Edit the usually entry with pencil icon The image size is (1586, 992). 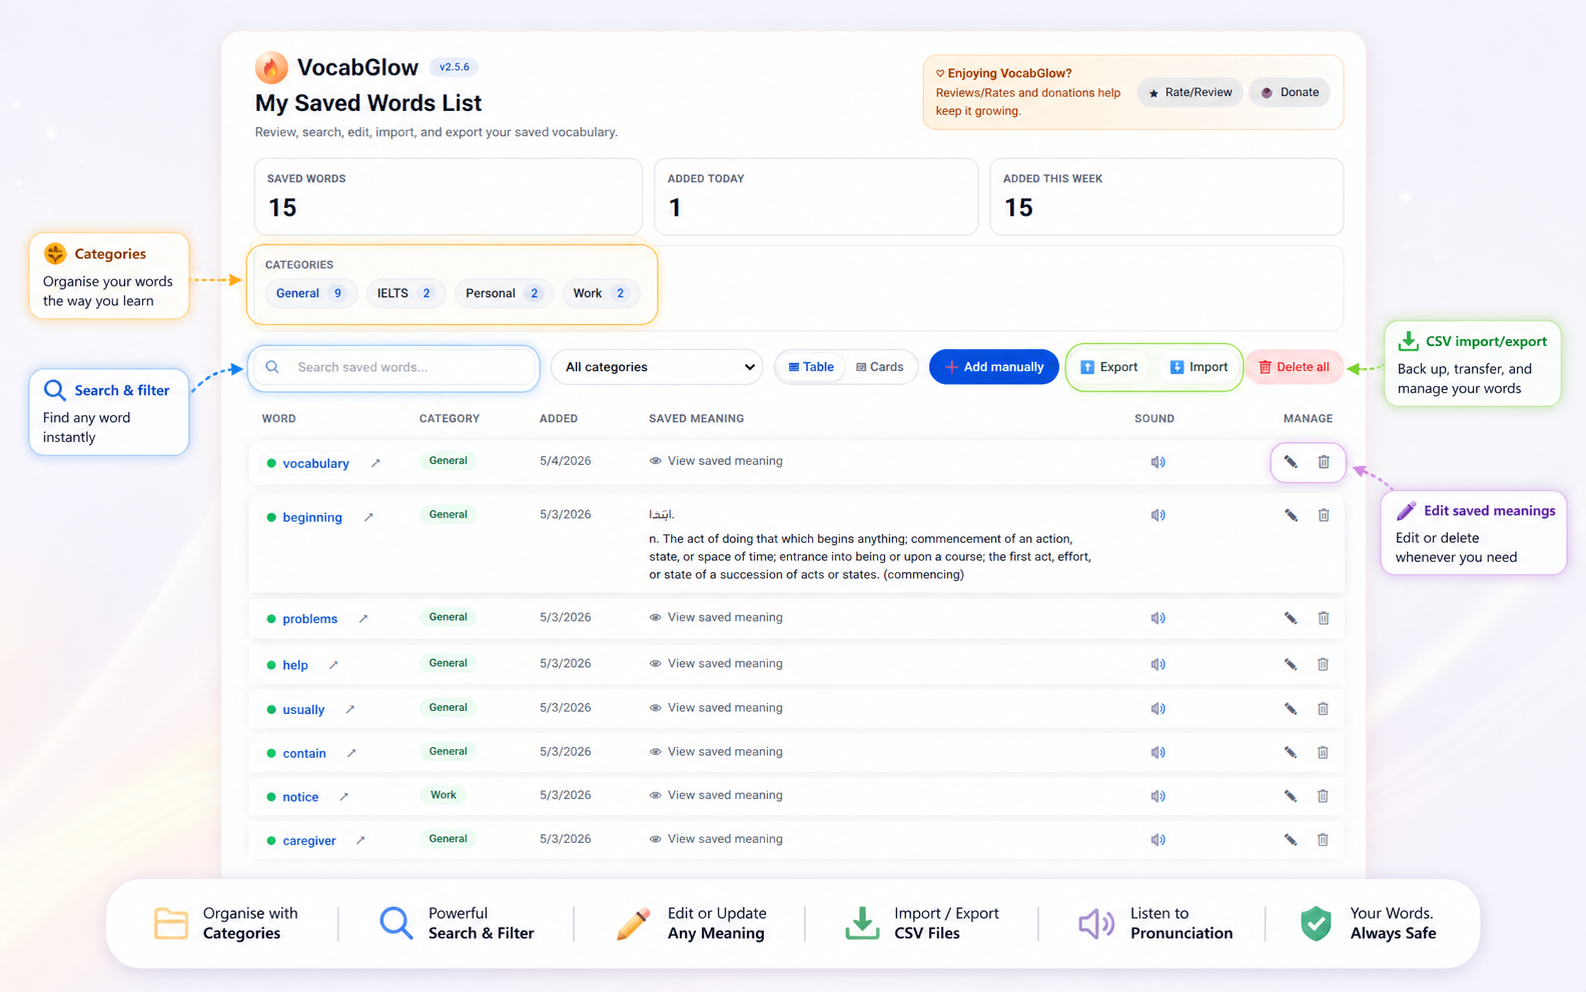click(x=1291, y=708)
